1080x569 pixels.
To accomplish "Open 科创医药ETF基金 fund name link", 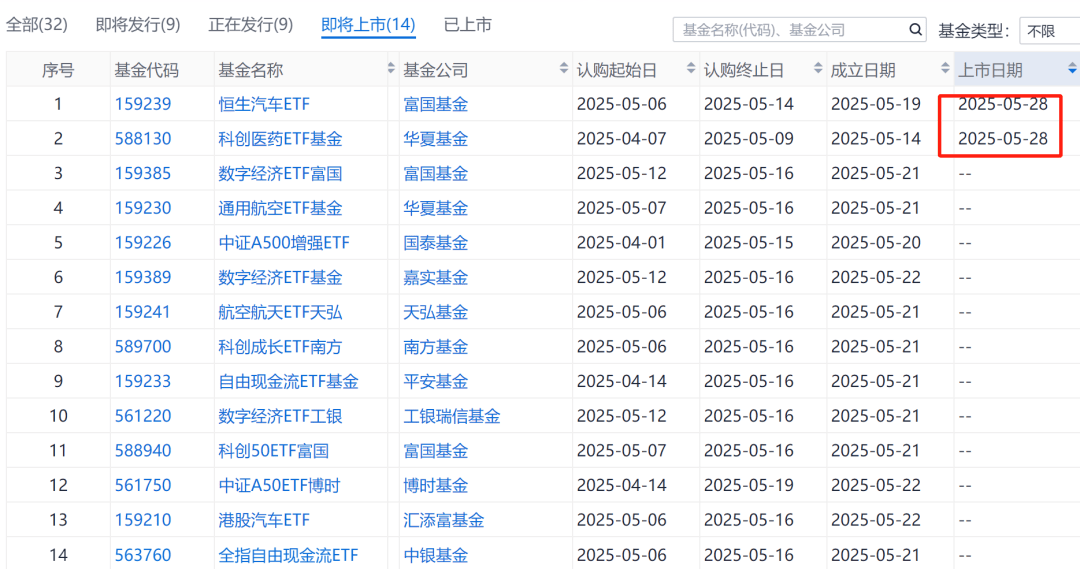I will coord(280,139).
